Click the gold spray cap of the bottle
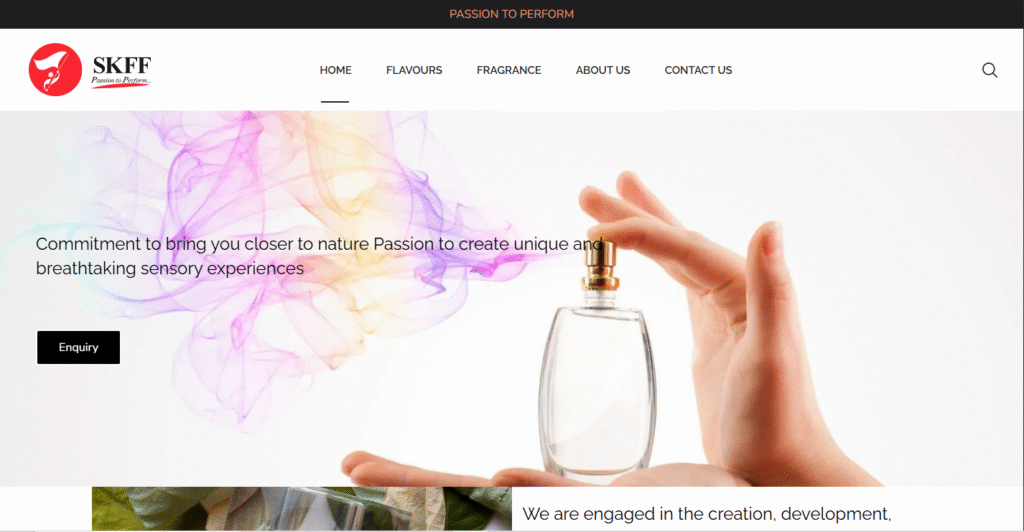 (600, 266)
